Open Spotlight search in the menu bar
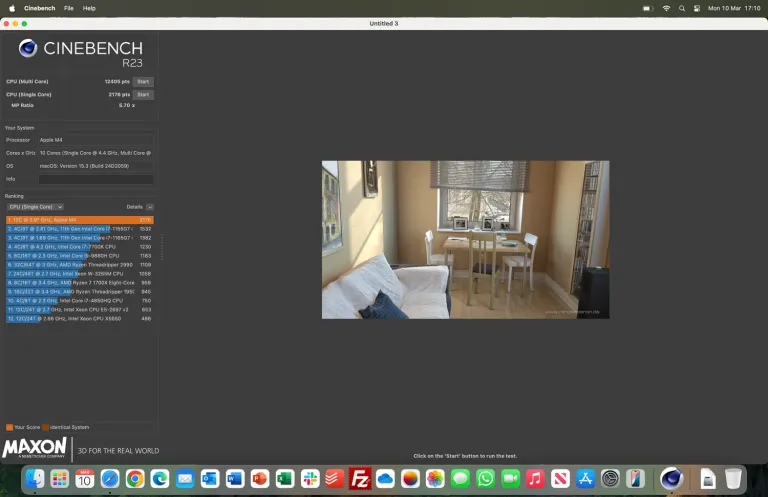768x497 pixels. pos(683,7)
